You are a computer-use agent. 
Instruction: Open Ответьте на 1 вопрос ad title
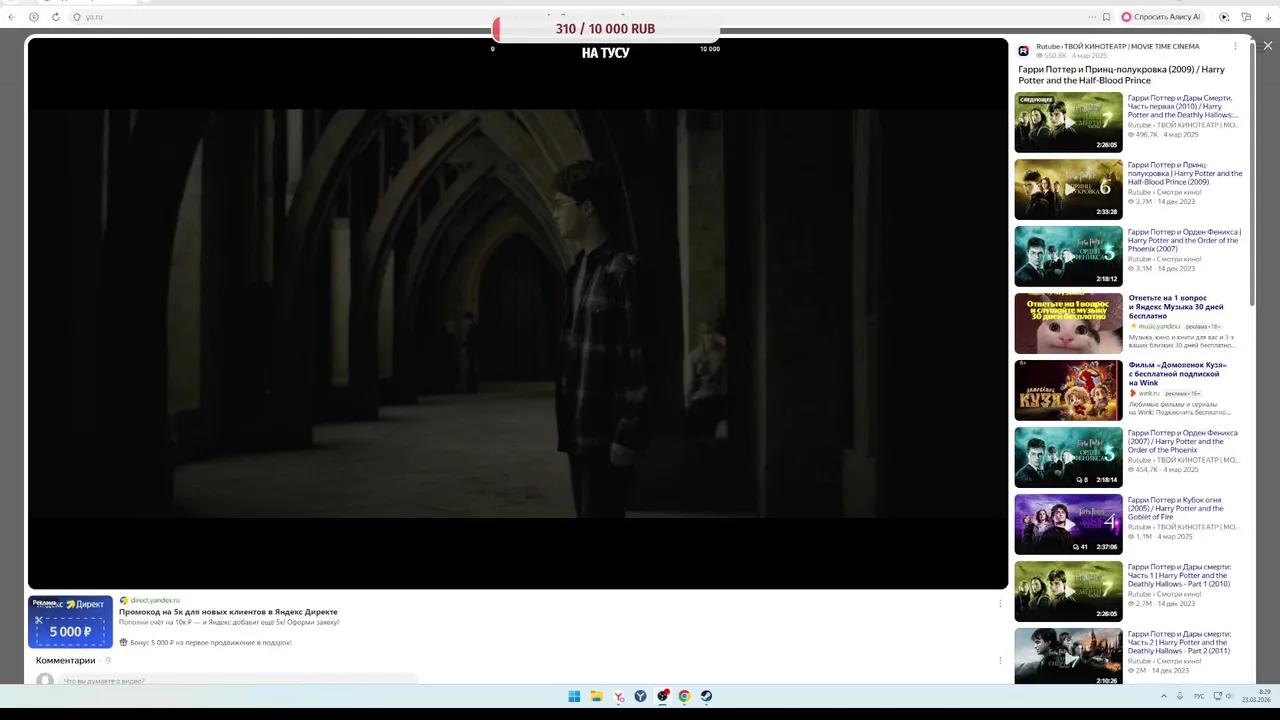point(1176,307)
